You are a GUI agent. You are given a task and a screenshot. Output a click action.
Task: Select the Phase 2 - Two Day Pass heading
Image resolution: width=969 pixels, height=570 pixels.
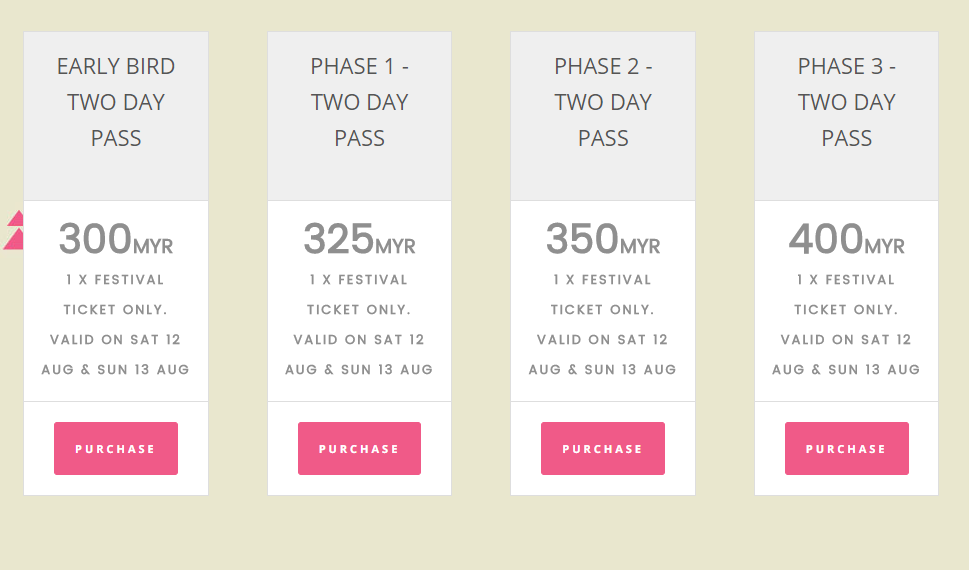(x=603, y=102)
